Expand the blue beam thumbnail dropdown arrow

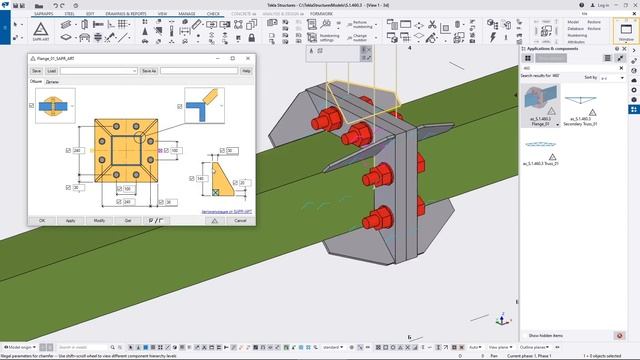tap(72, 106)
